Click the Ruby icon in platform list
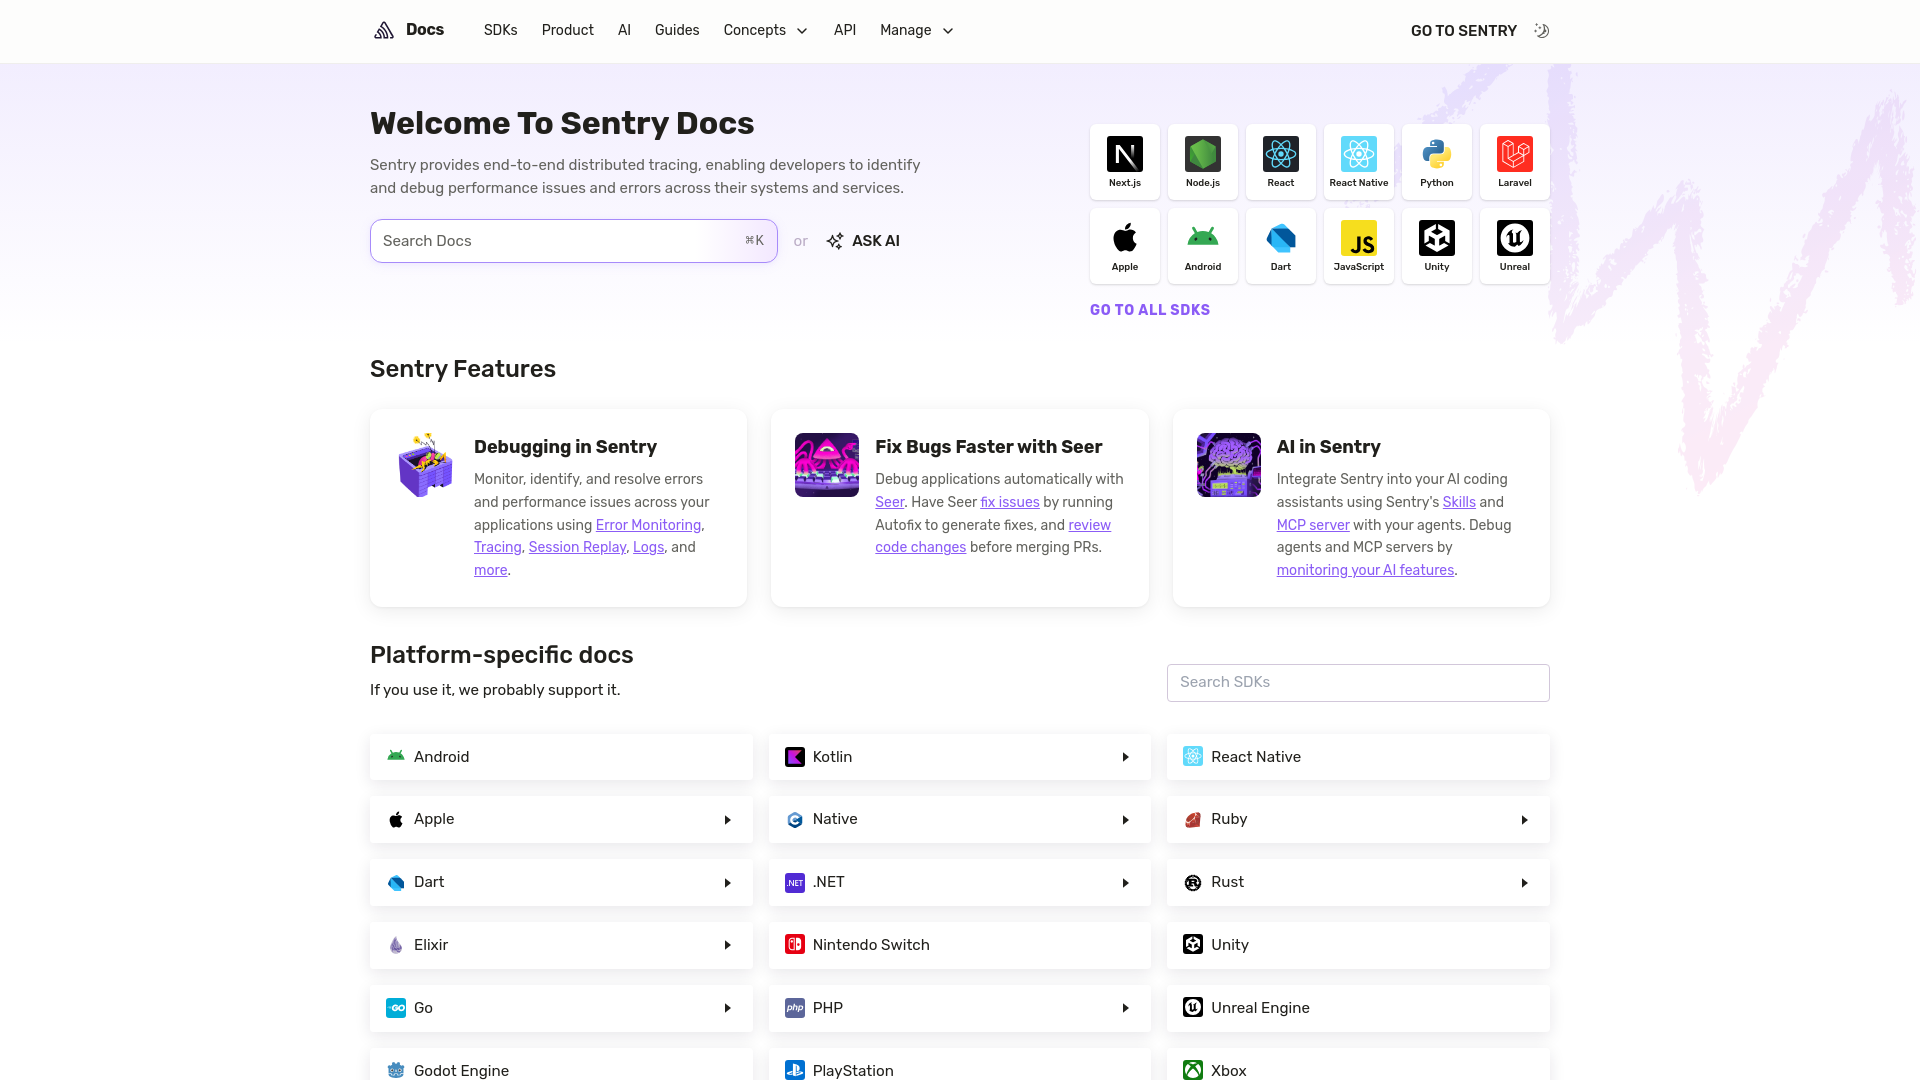The image size is (1920, 1080). pyautogui.click(x=1193, y=820)
